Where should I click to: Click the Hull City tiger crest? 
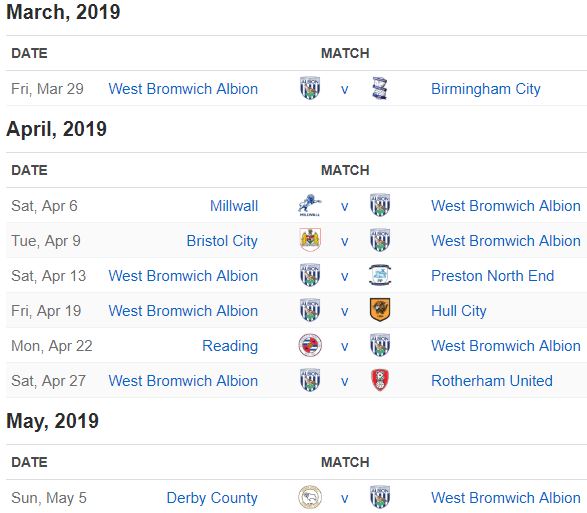point(380,310)
